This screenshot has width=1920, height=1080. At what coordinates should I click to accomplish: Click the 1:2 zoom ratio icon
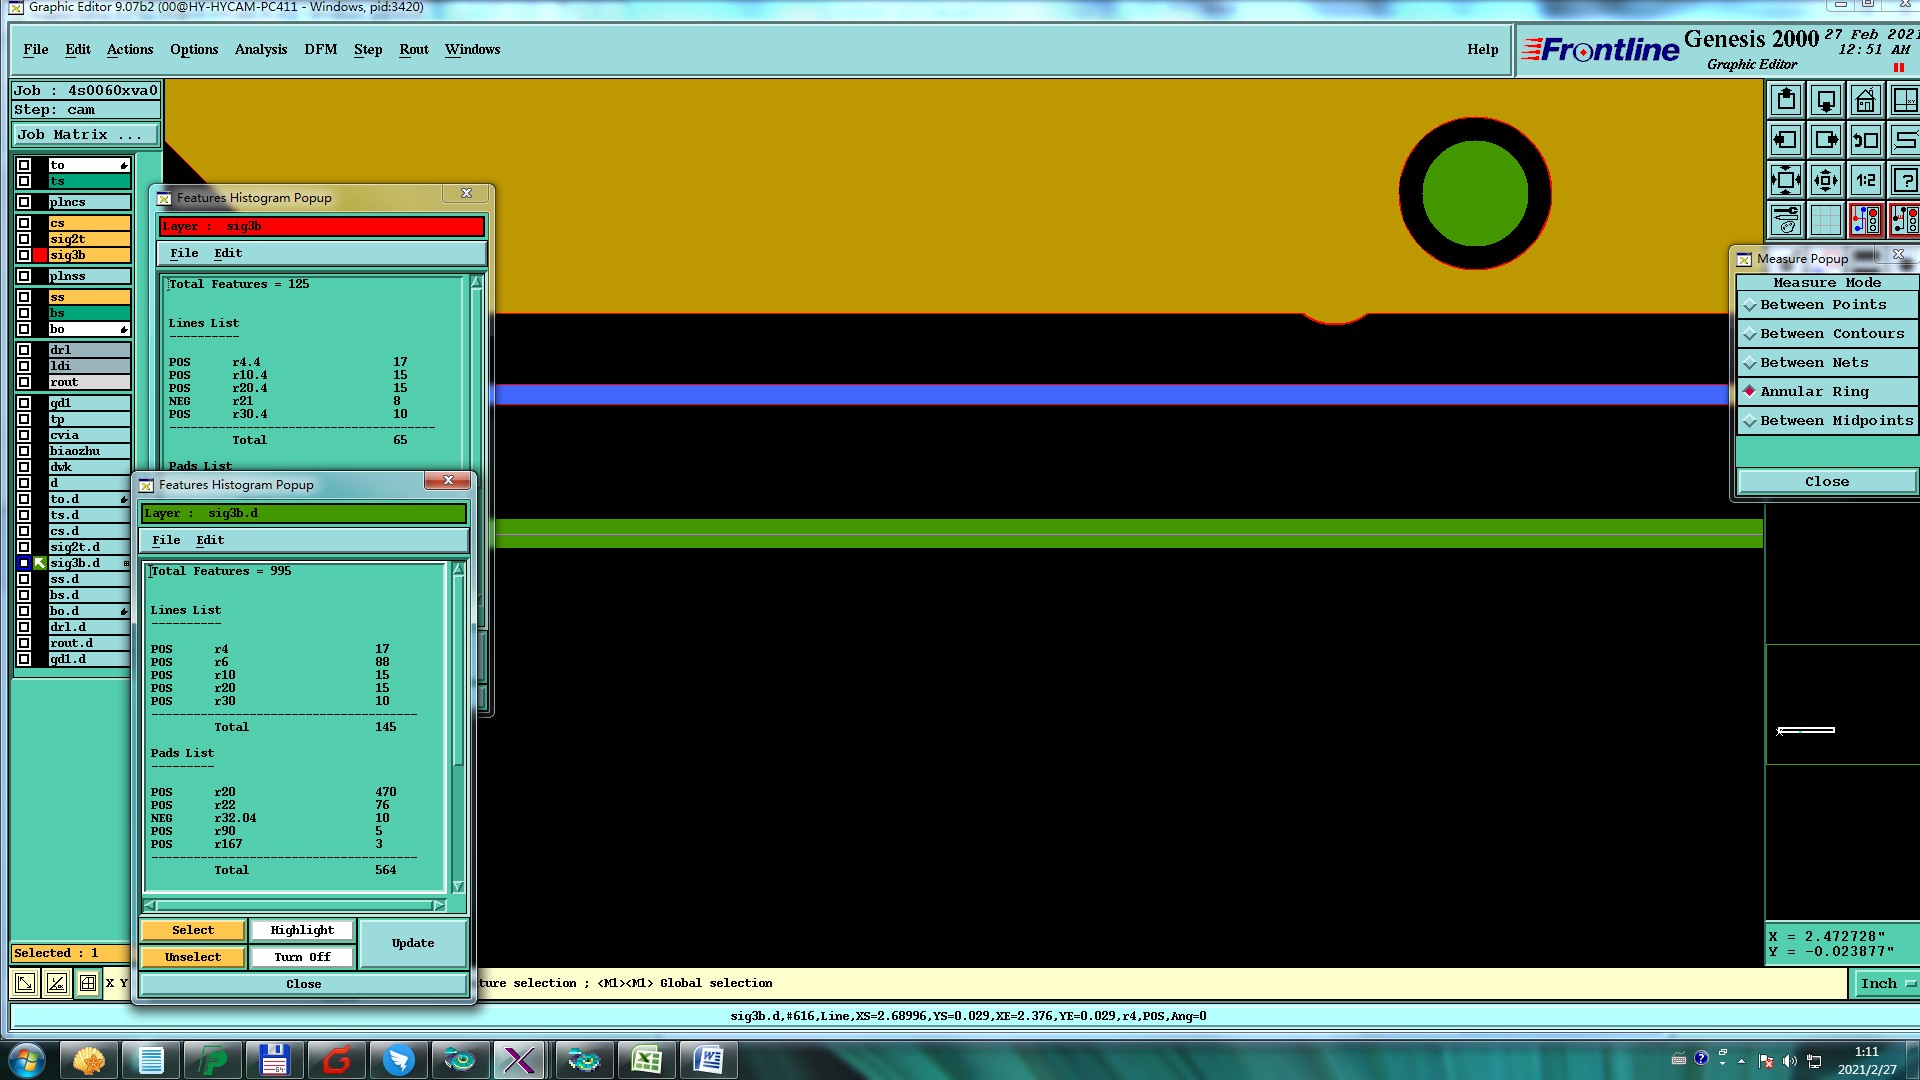[1865, 181]
